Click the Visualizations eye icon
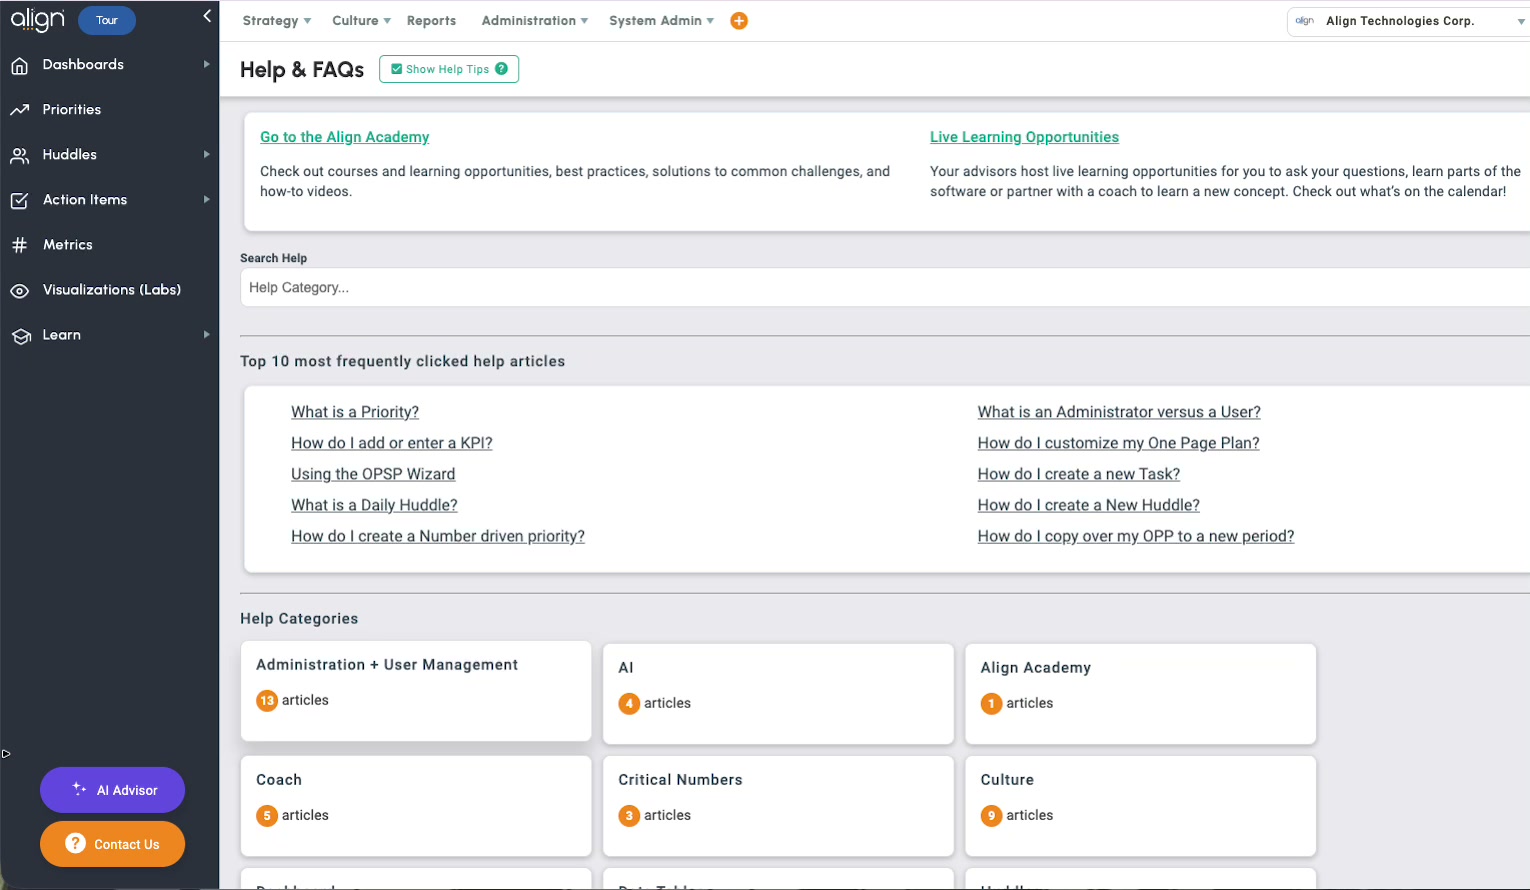1530x890 pixels. (19, 291)
